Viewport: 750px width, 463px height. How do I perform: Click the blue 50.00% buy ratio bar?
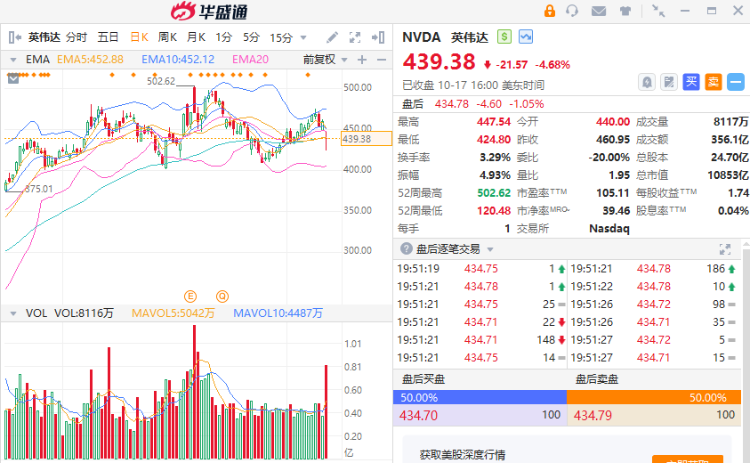coord(480,397)
